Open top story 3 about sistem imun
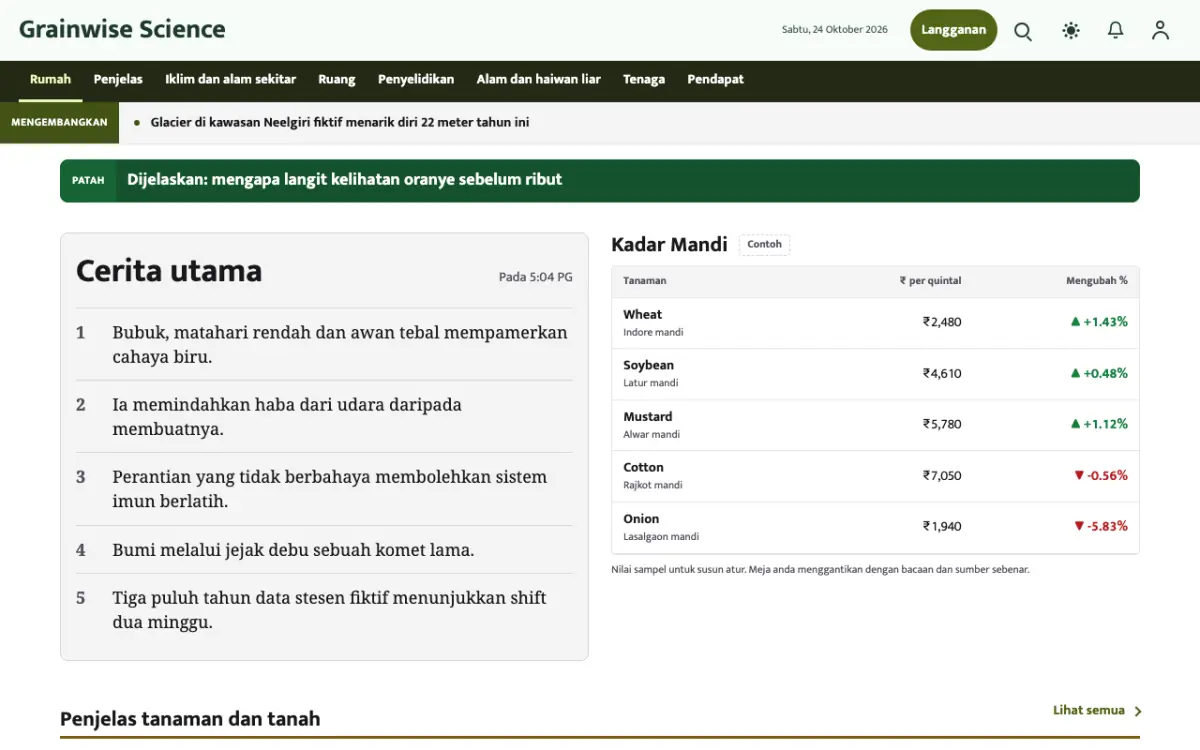Image resolution: width=1200 pixels, height=750 pixels. click(330, 489)
